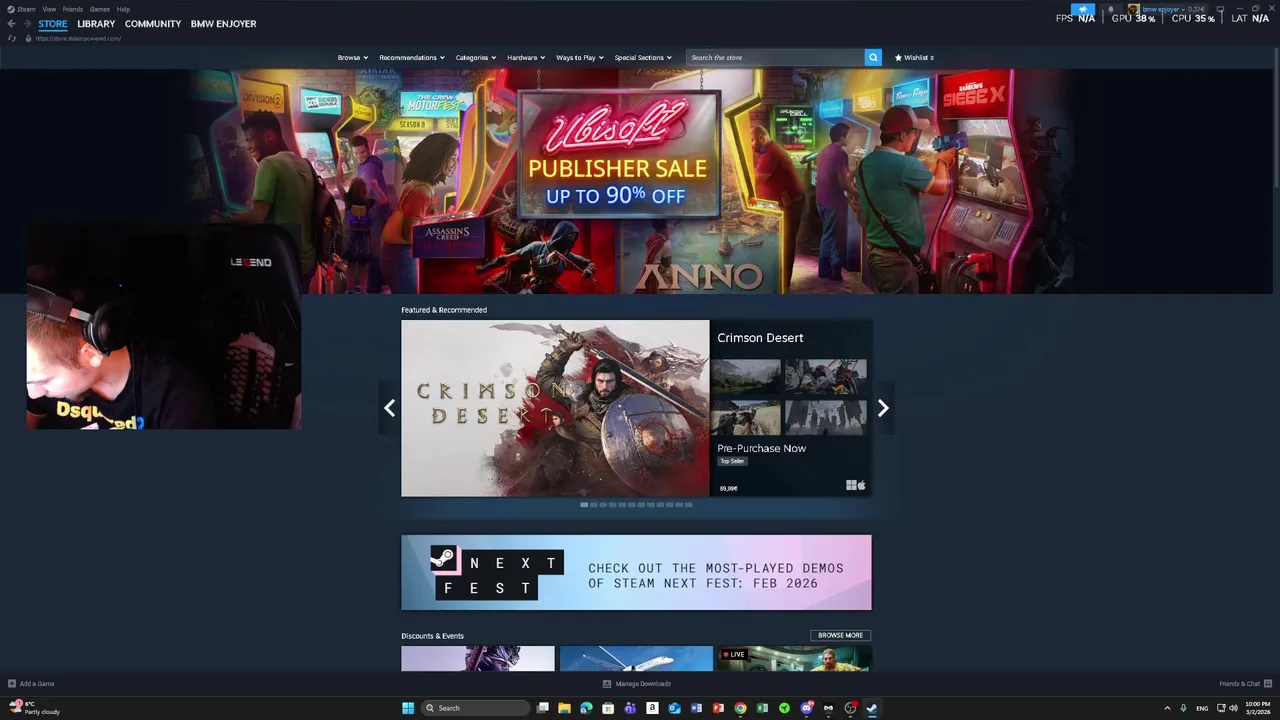Click the forward navigation arrow in Steam

coord(26,23)
